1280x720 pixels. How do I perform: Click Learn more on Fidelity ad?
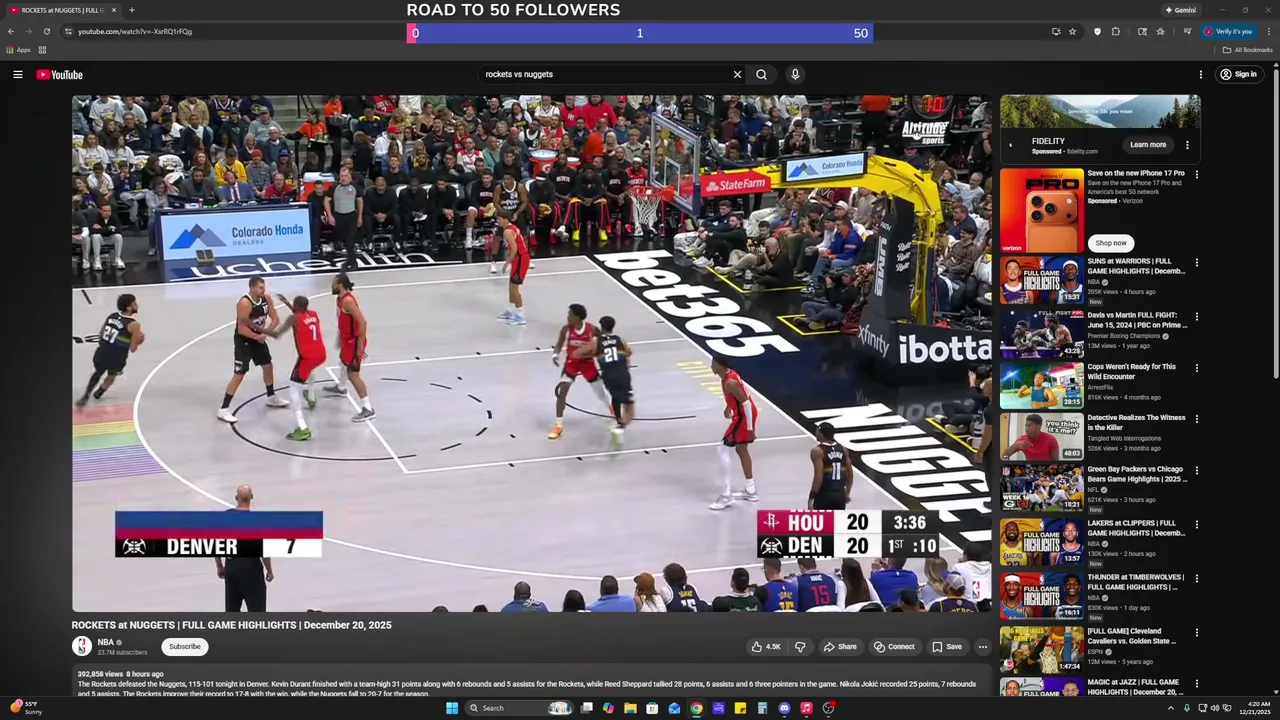click(x=1148, y=145)
